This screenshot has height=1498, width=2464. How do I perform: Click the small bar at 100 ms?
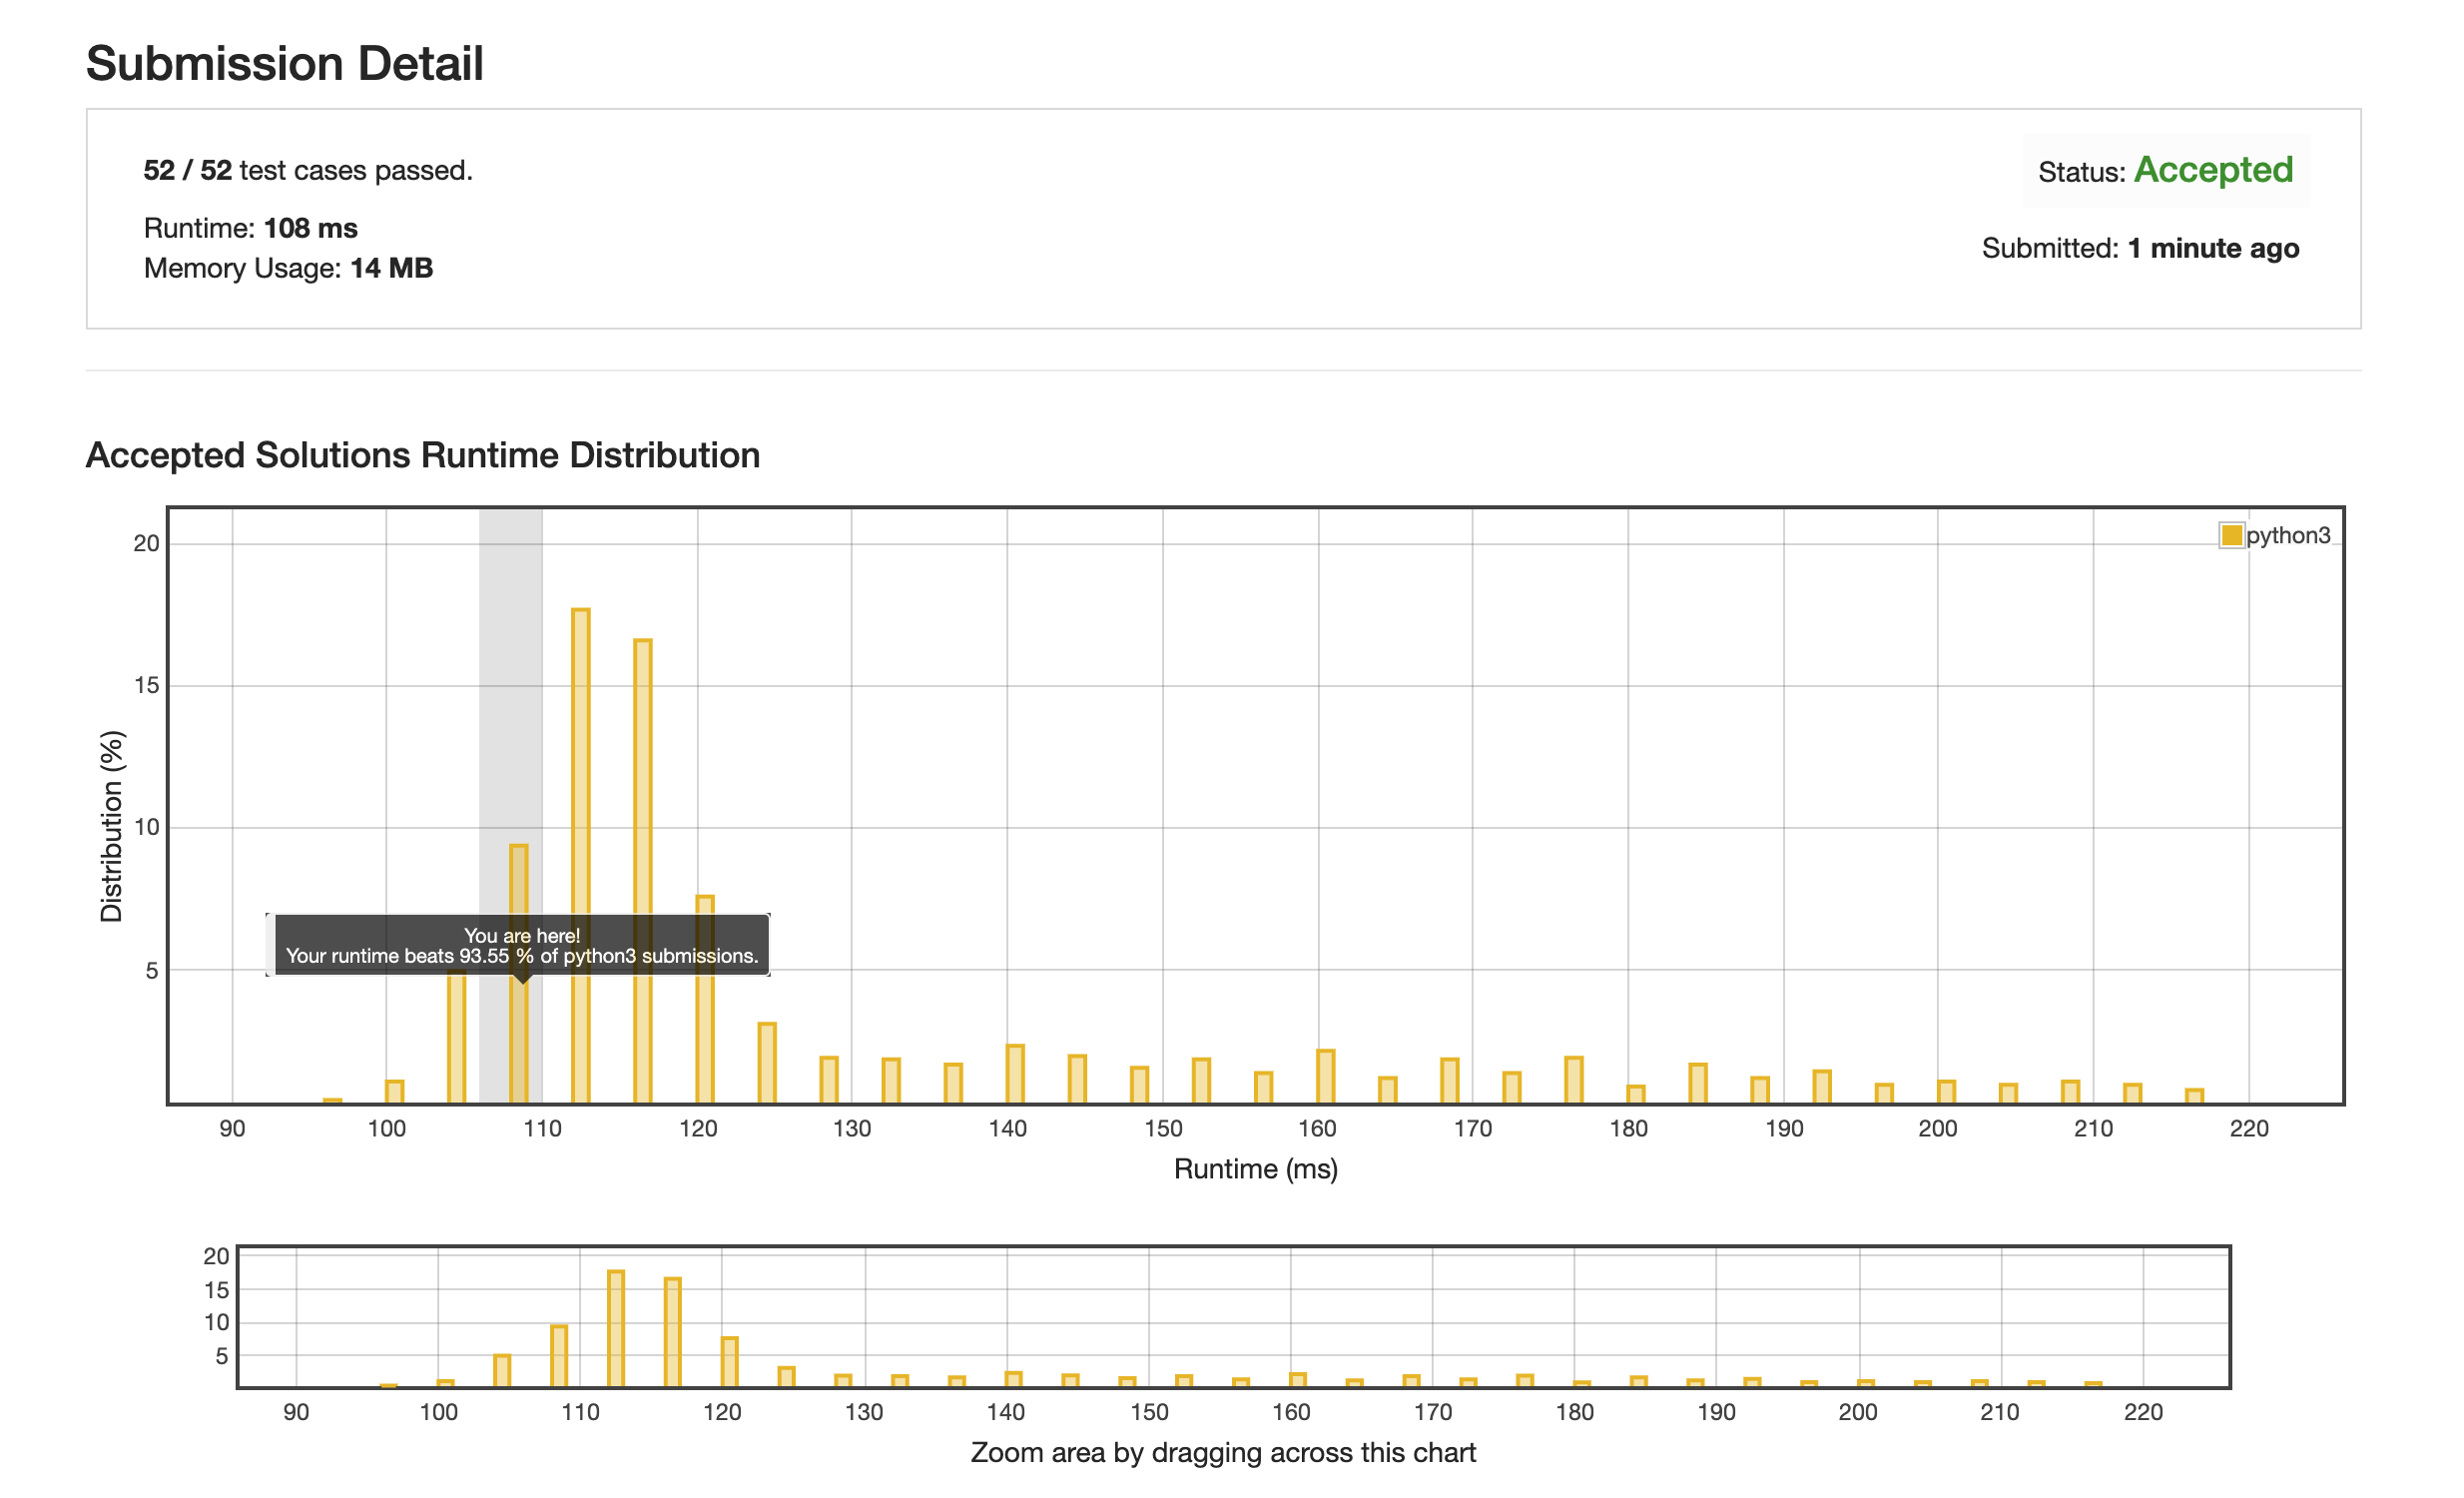click(x=395, y=1093)
